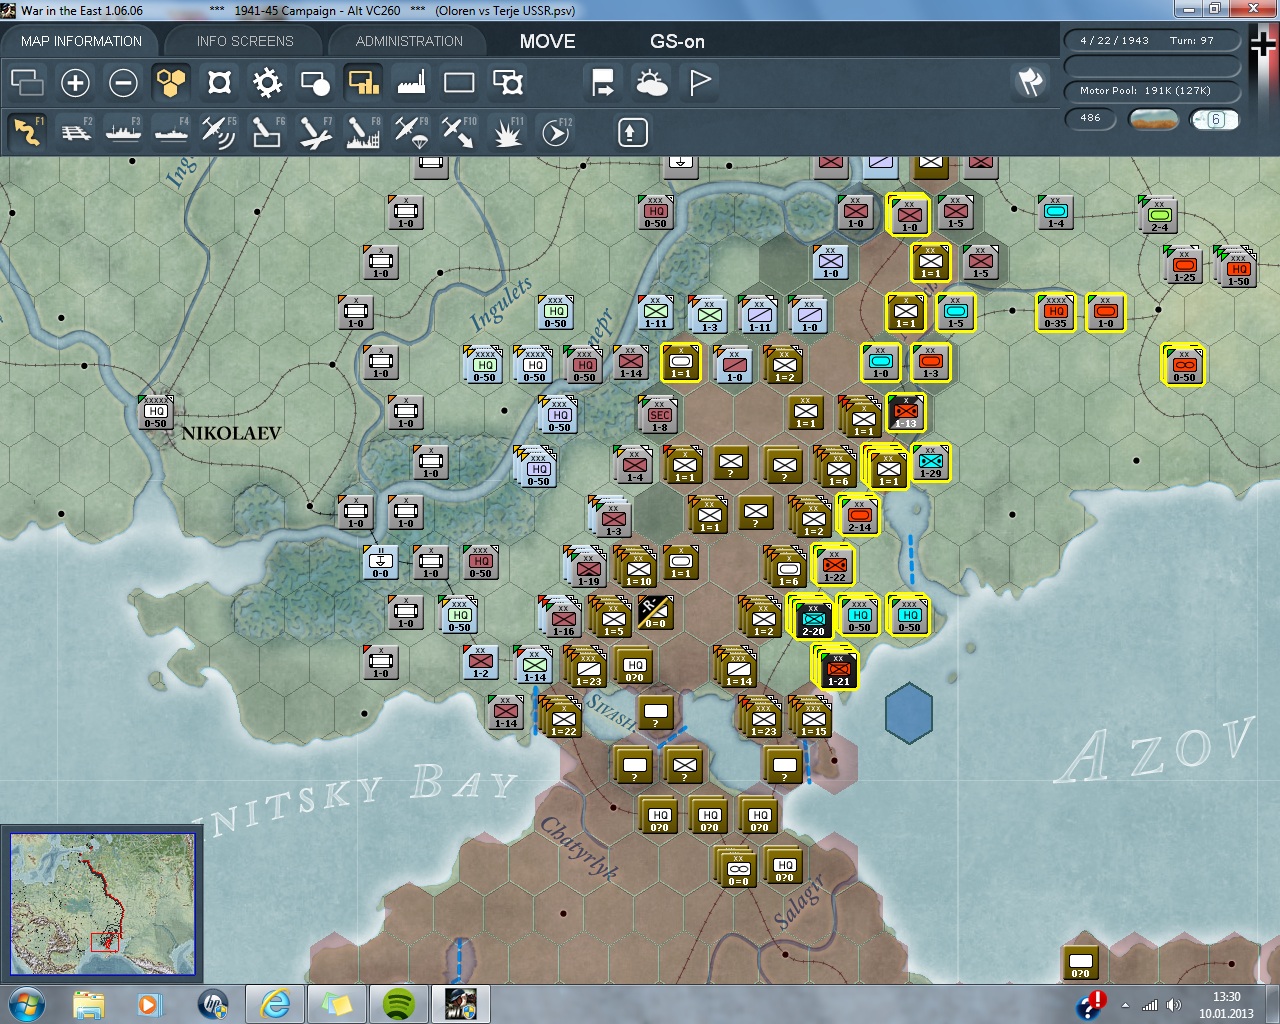Image resolution: width=1280 pixels, height=1024 pixels.
Task: Open the INFO SCREENS tab
Action: click(245, 41)
